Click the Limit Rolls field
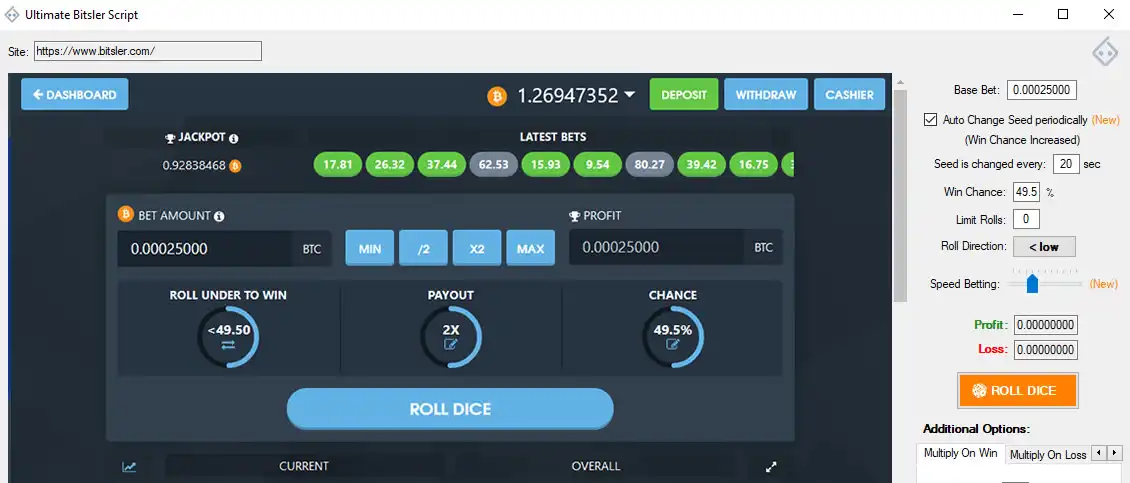The height and width of the screenshot is (483, 1130). 1026,219
